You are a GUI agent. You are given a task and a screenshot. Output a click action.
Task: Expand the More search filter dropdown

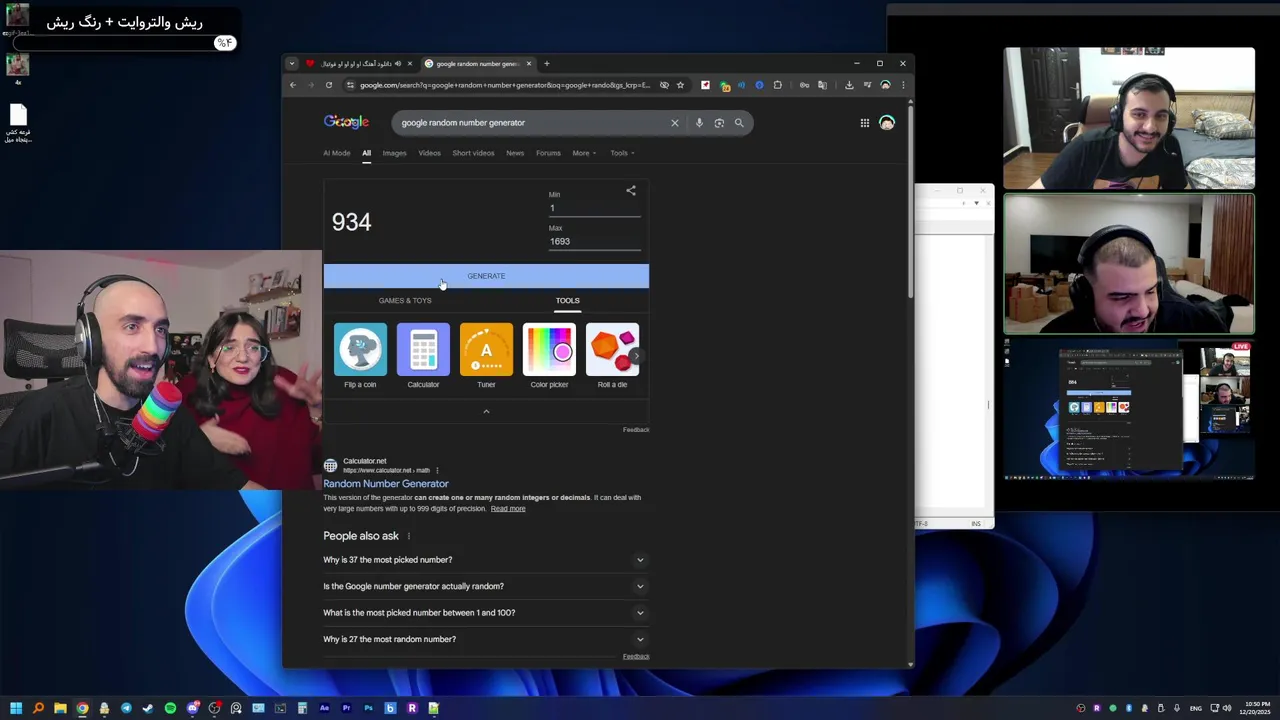coord(584,153)
